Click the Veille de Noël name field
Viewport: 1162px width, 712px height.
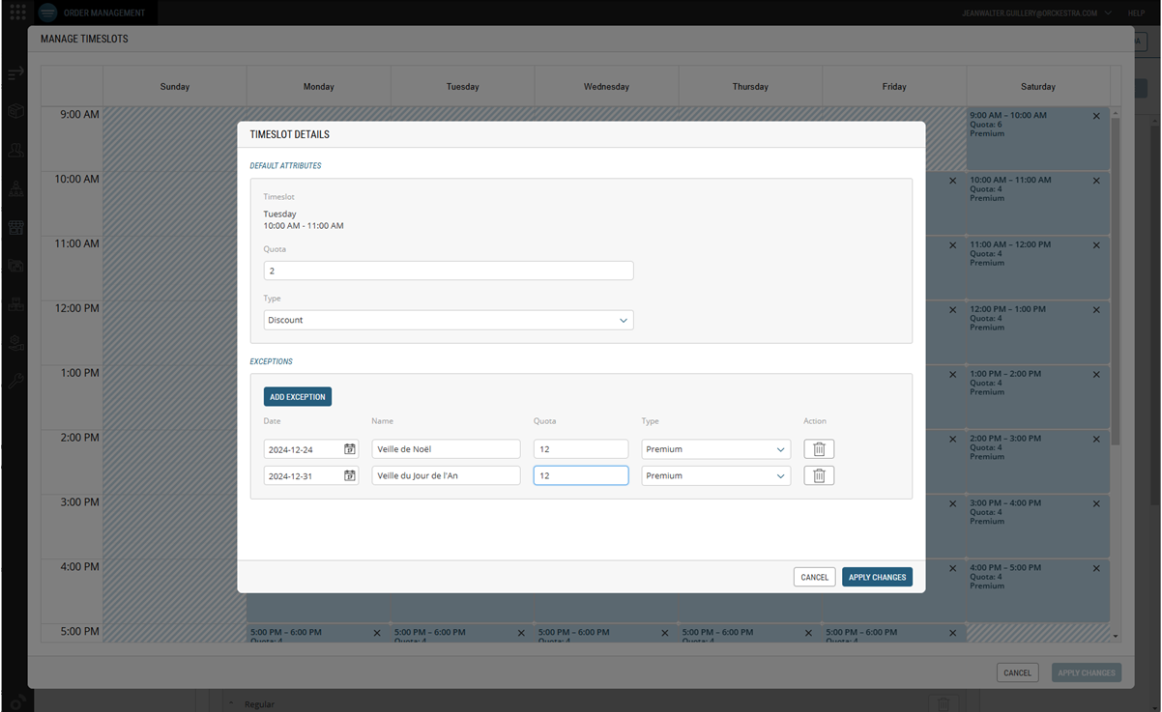coord(445,450)
